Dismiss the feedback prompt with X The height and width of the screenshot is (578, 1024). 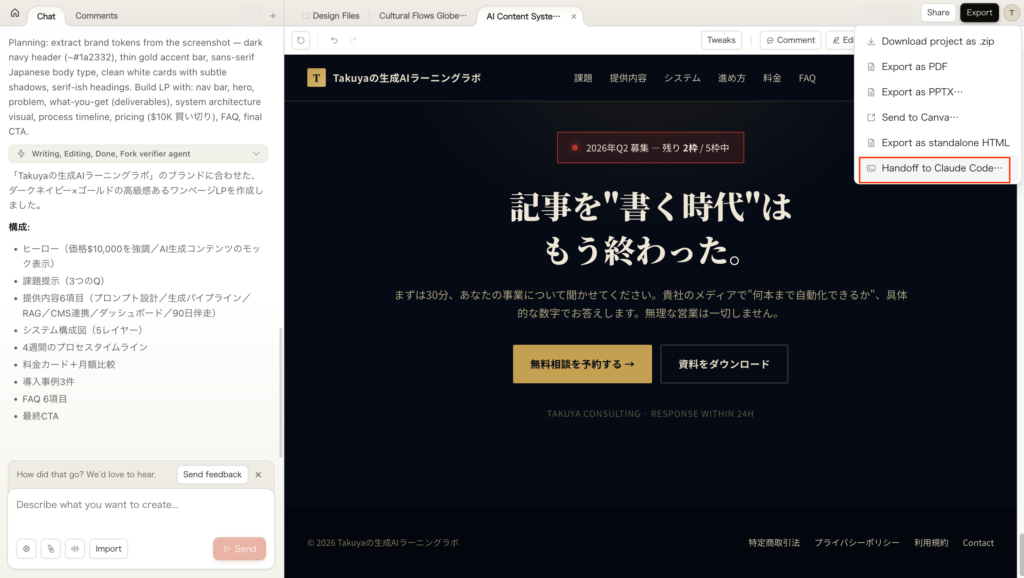tap(258, 474)
